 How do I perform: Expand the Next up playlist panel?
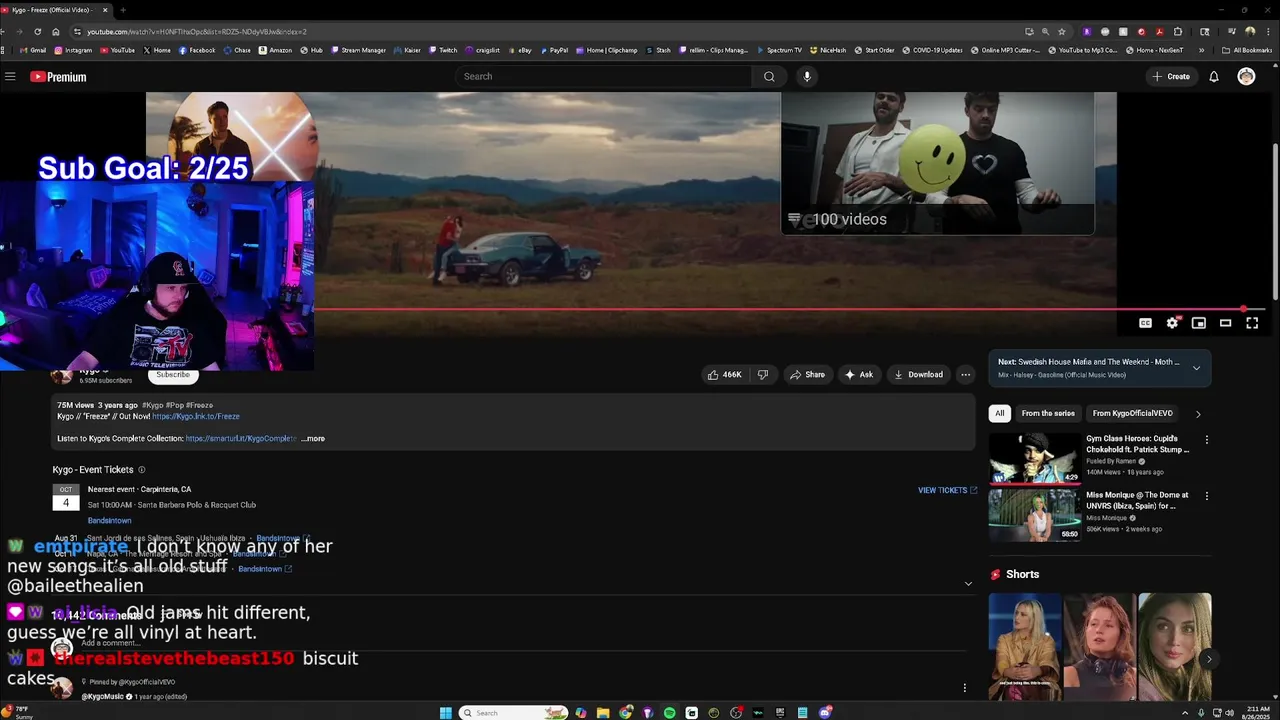(x=1196, y=368)
